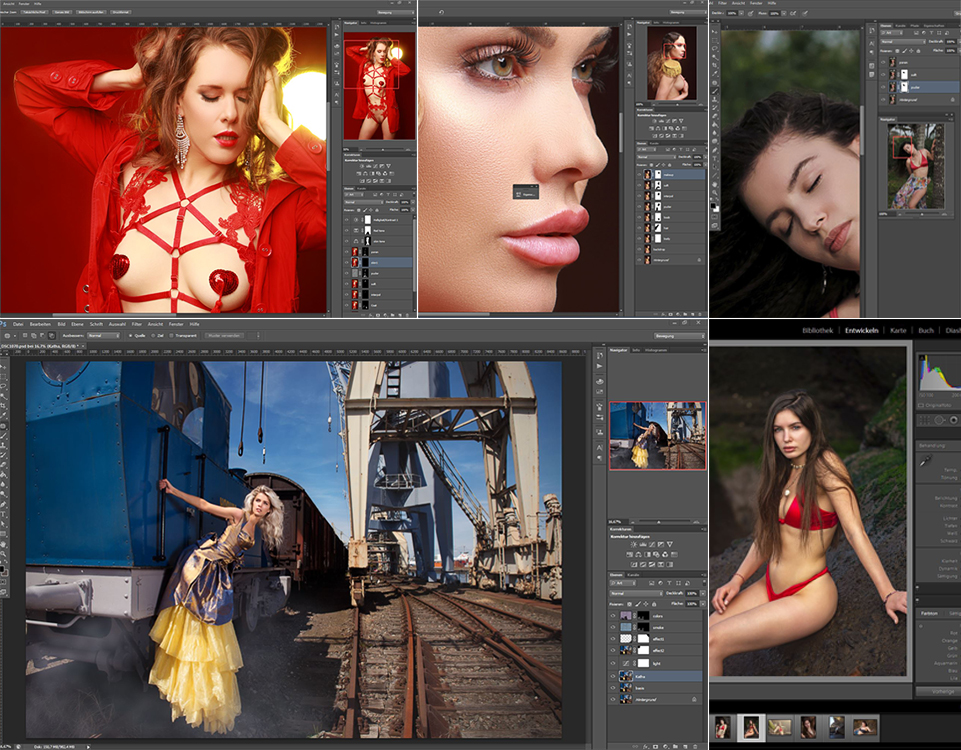Open the Bearbeiten menu
This screenshot has width=961, height=750.
tap(40, 324)
